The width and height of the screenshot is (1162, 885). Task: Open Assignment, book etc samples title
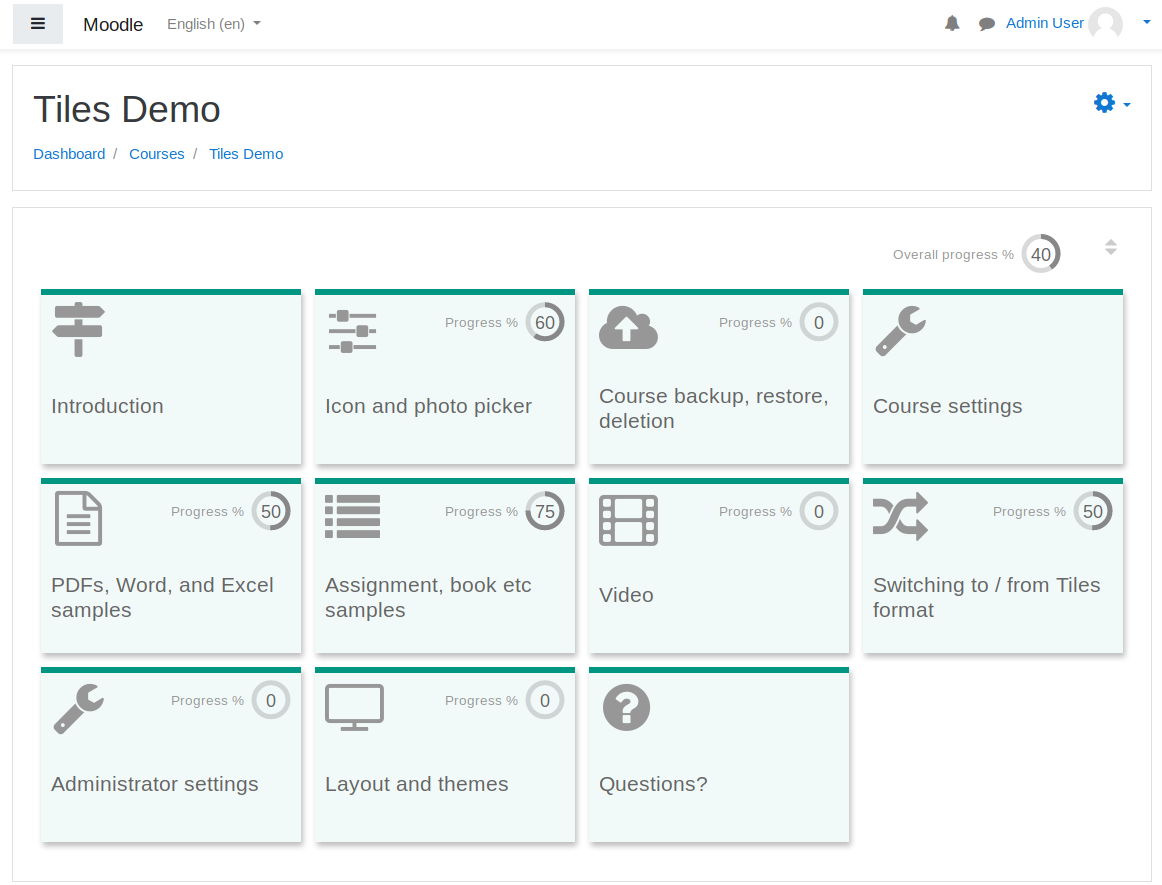coord(428,597)
